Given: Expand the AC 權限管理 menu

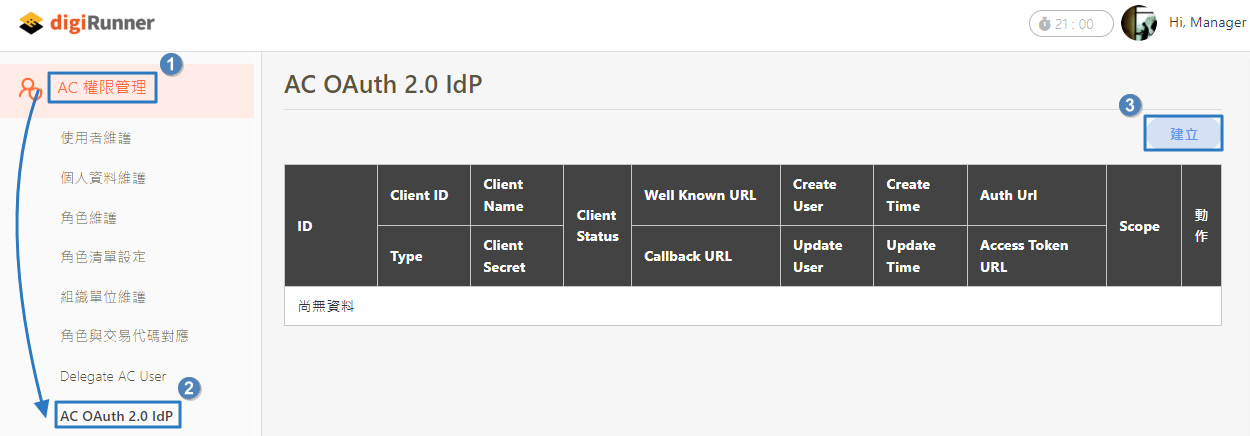Looking at the screenshot, I should click(103, 88).
